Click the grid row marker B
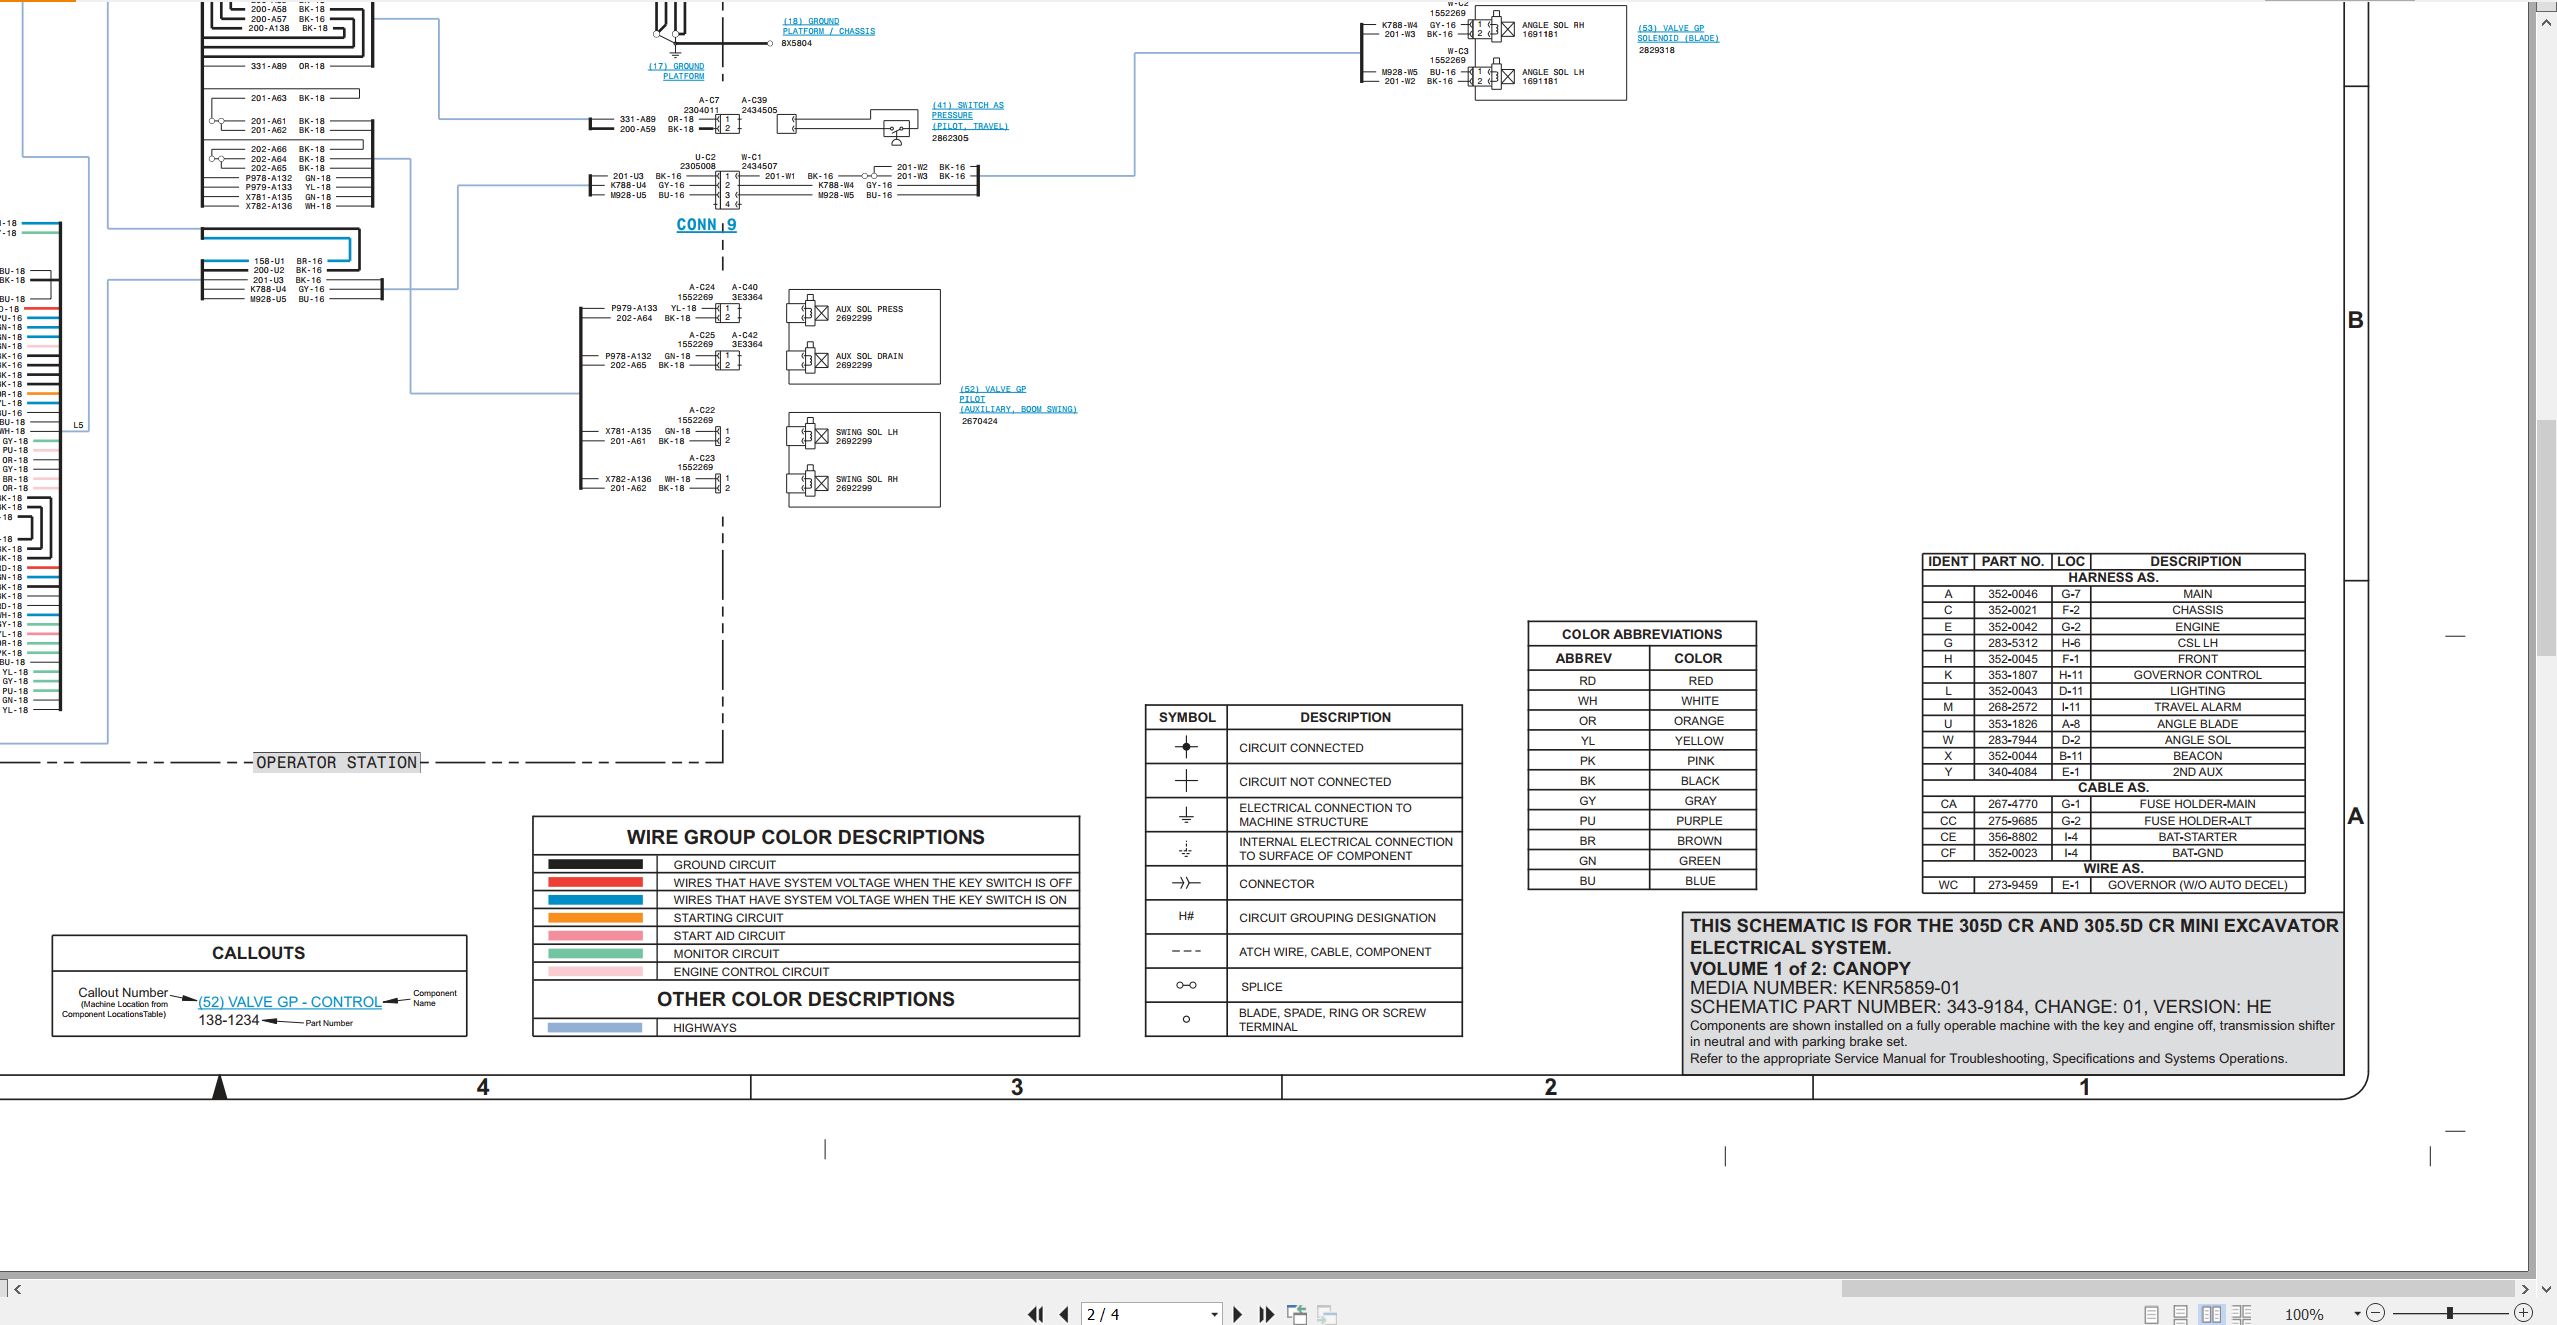2557x1325 pixels. 2355,320
